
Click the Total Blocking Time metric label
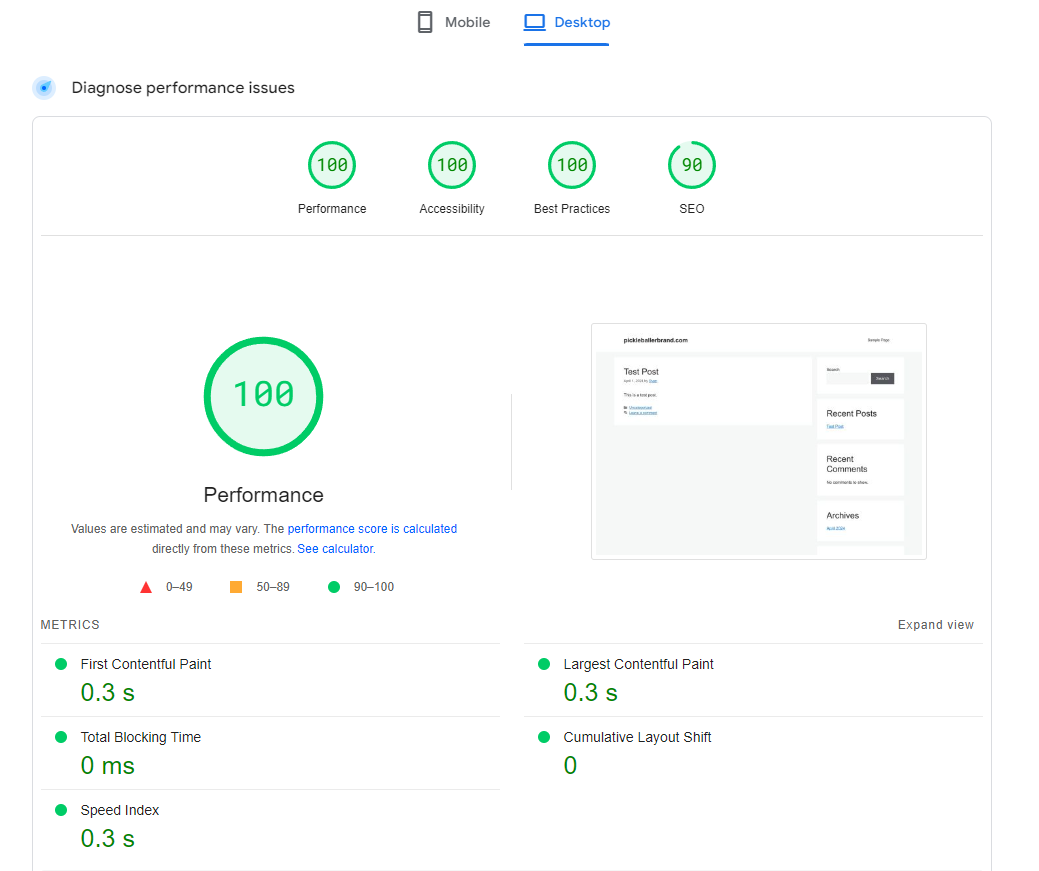140,737
